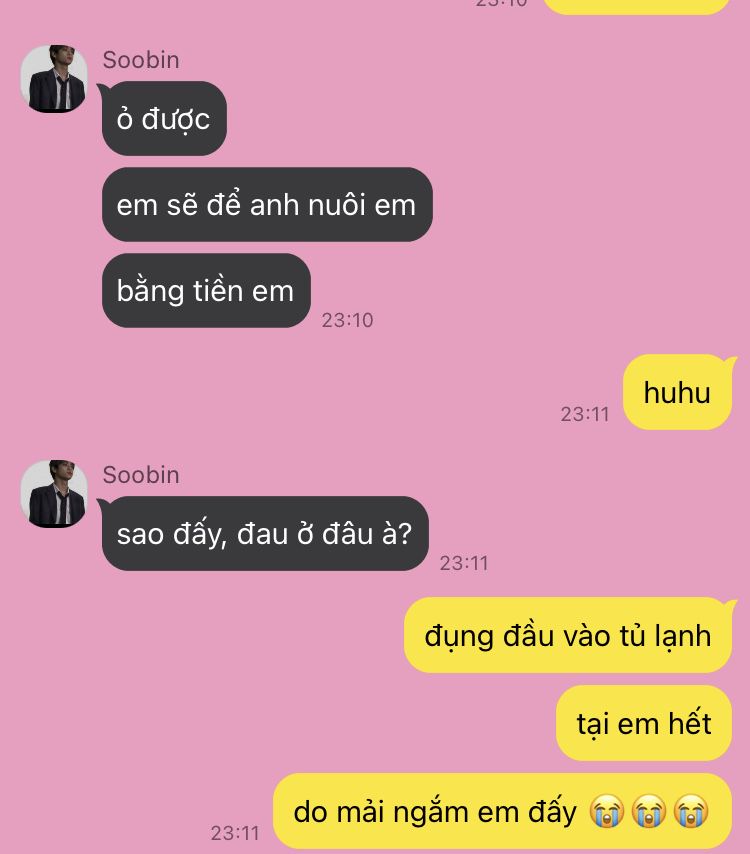The height and width of the screenshot is (854, 750).
Task: Select the 'bằng tiền em' message bubble
Action: 206,290
